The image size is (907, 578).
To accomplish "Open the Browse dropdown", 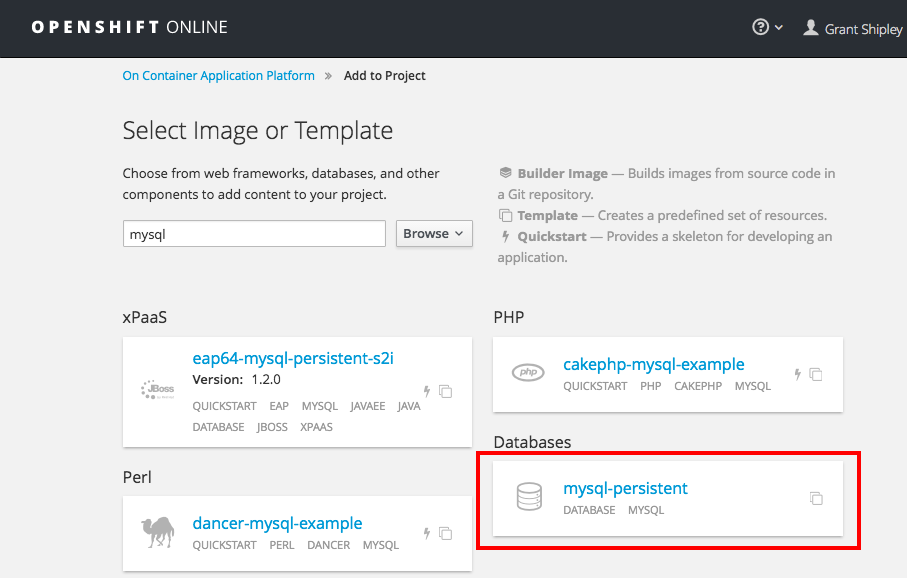I will tap(434, 233).
